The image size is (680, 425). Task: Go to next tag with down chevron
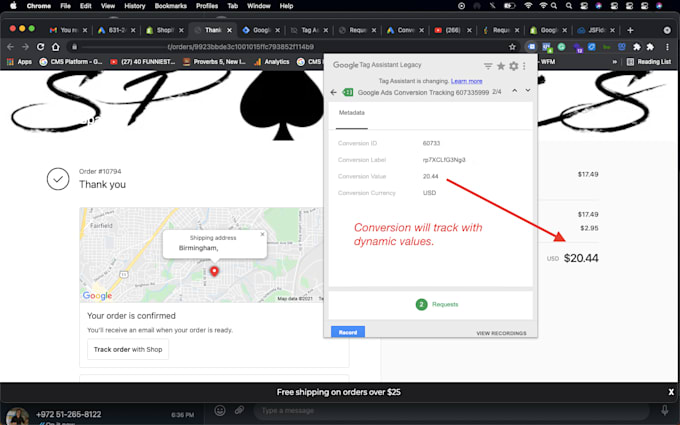click(528, 91)
